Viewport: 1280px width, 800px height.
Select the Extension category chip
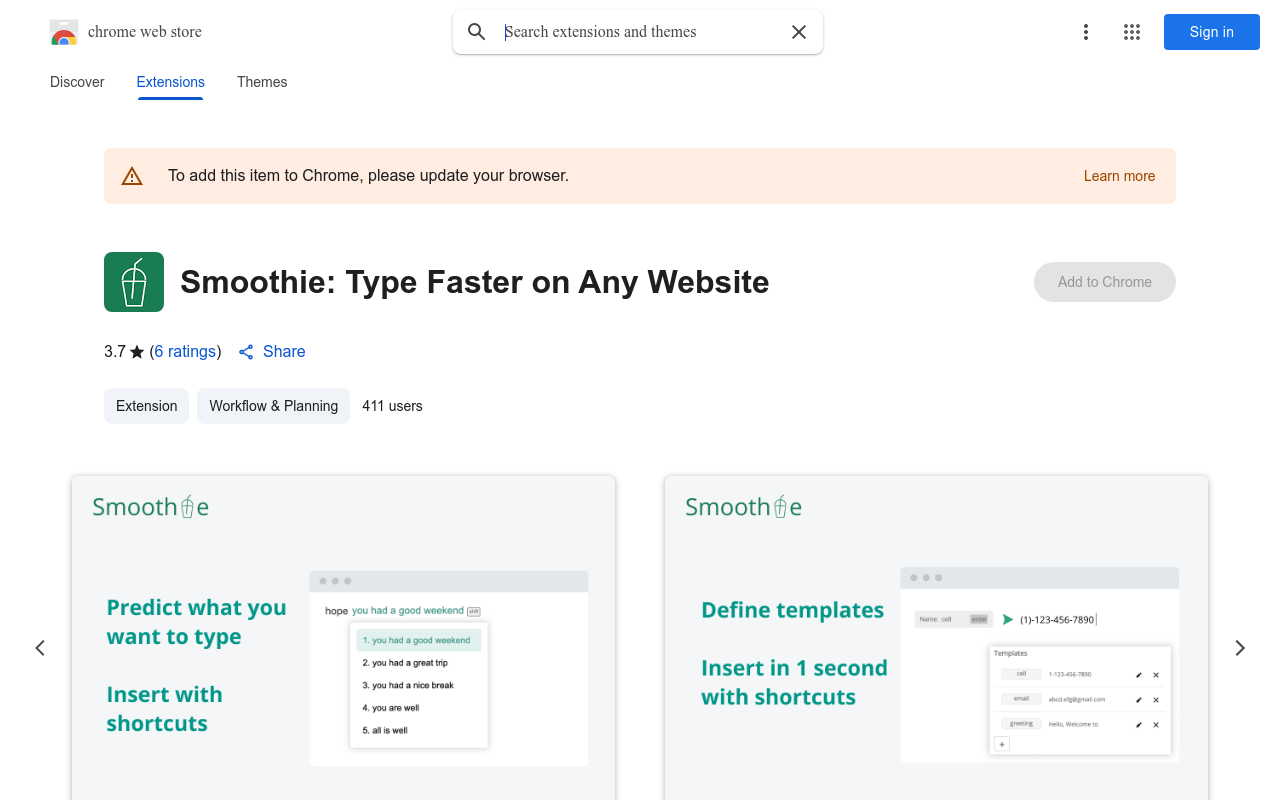pos(146,406)
